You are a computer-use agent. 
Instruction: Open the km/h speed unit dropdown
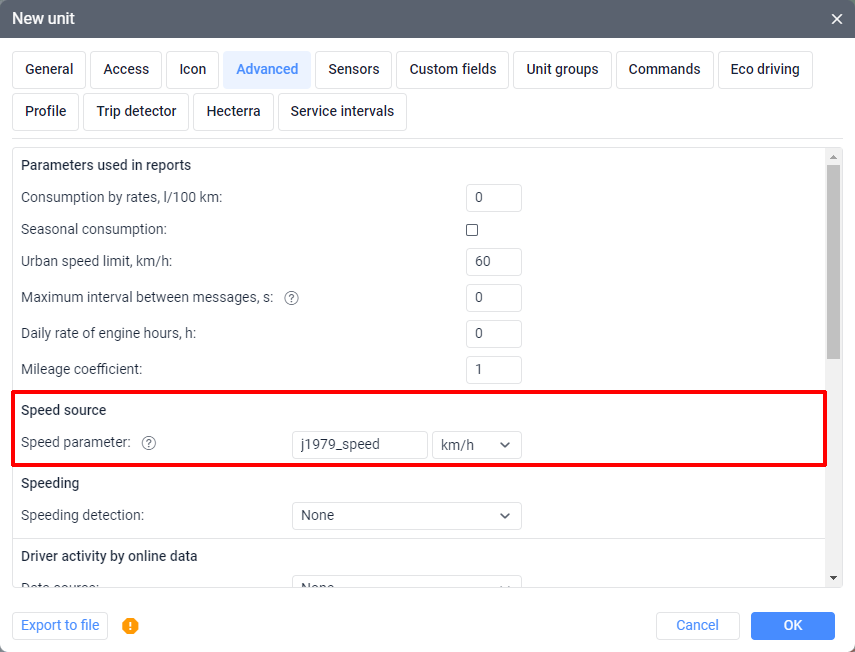click(x=477, y=445)
